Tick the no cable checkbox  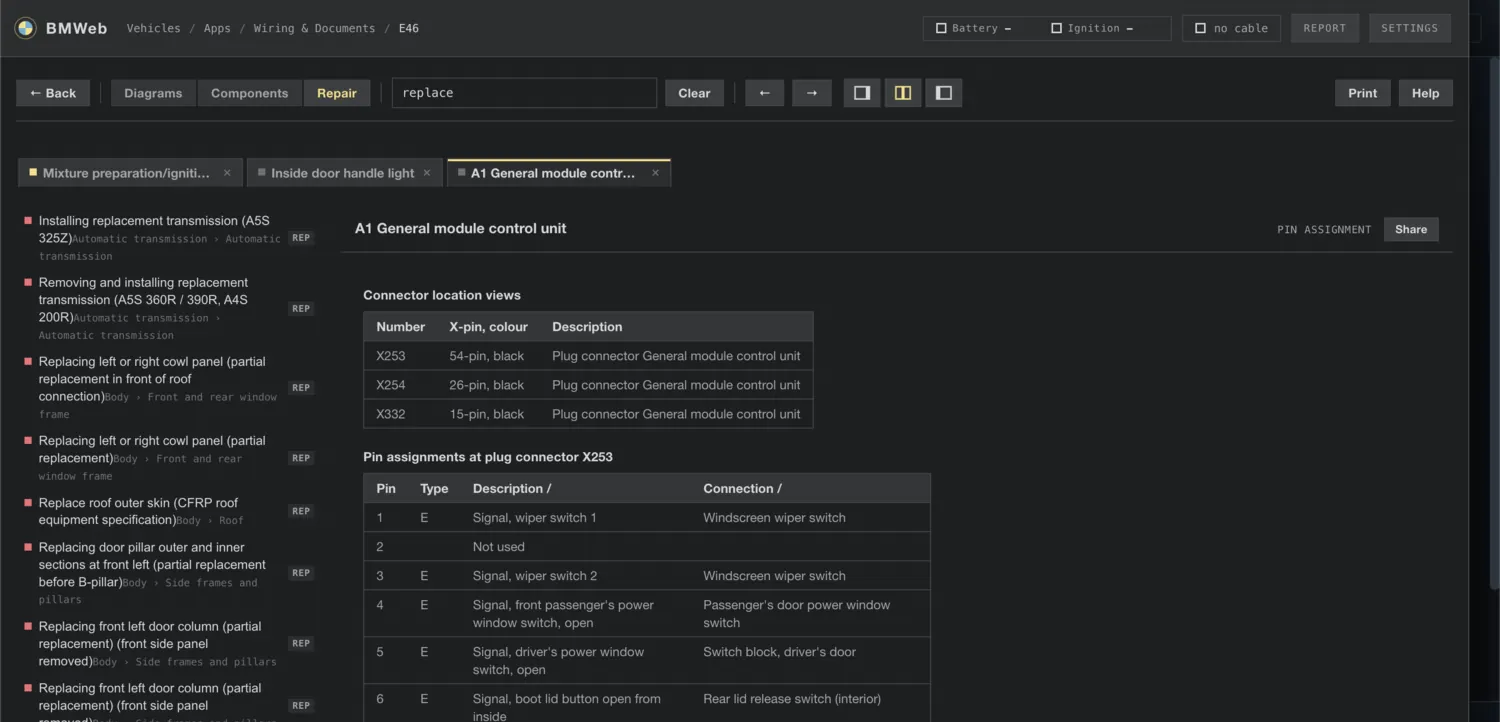tap(1201, 29)
